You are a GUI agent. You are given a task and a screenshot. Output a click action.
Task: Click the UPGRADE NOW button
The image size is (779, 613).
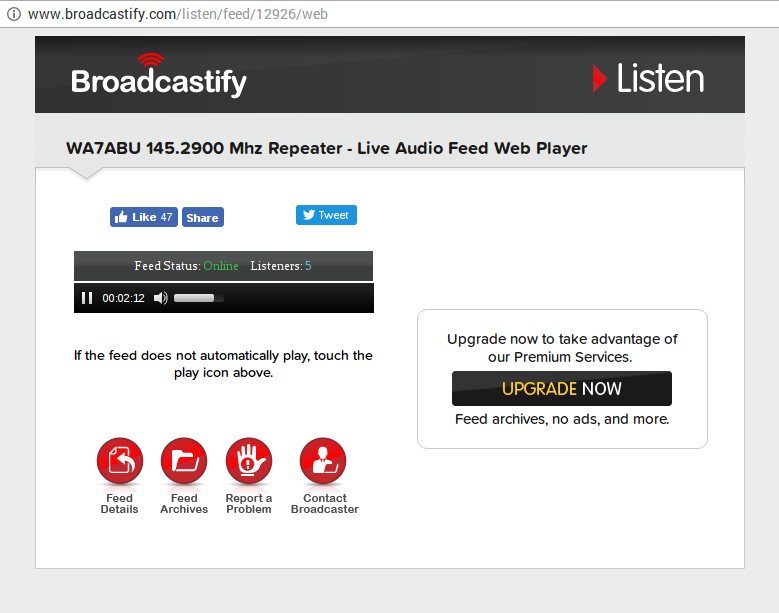(x=562, y=388)
